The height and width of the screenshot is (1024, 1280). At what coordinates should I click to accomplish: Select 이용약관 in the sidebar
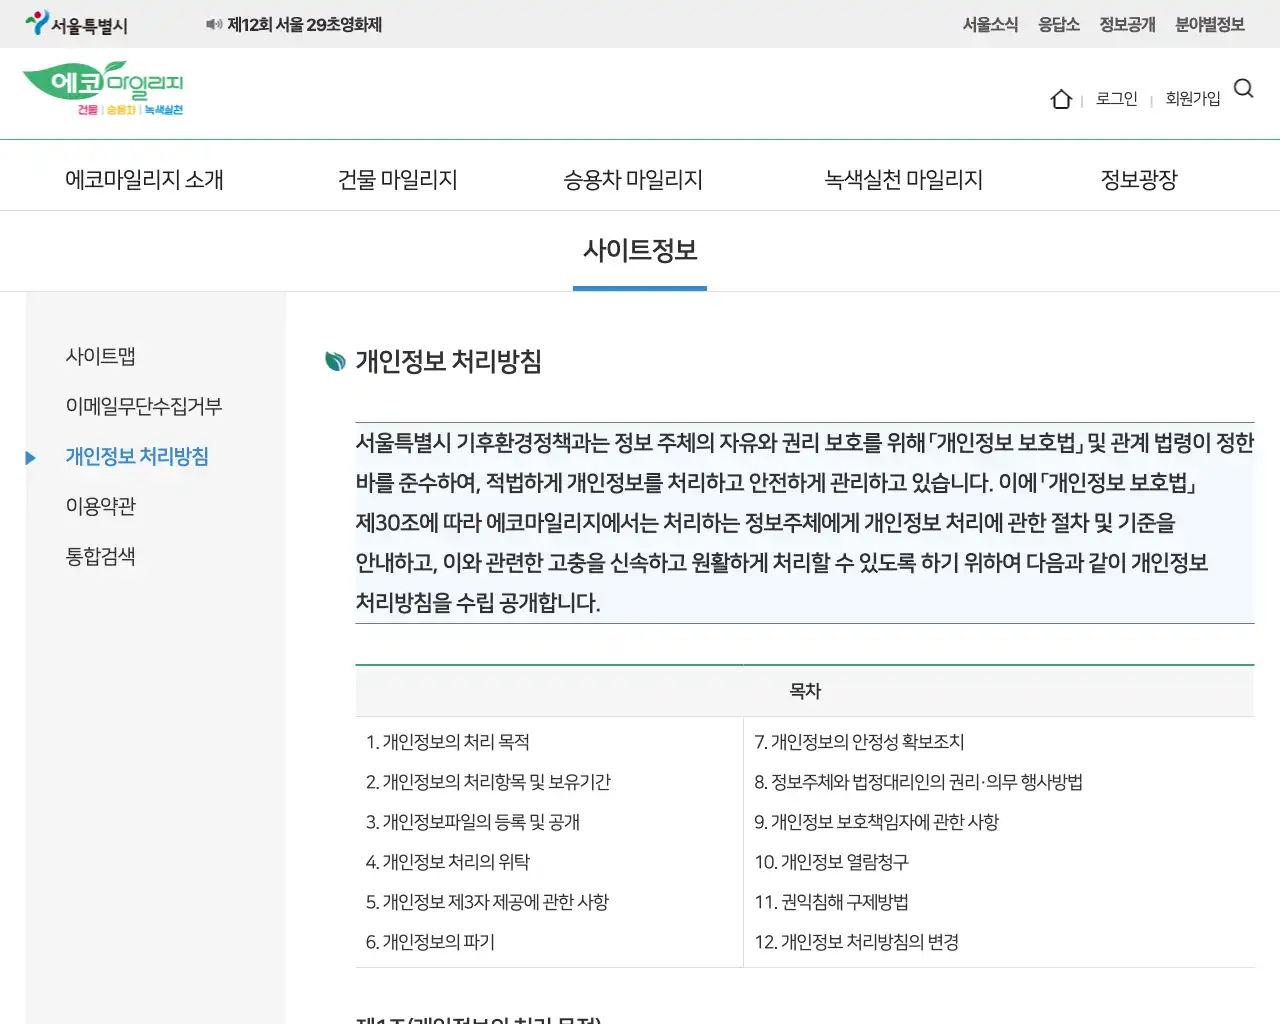point(101,506)
